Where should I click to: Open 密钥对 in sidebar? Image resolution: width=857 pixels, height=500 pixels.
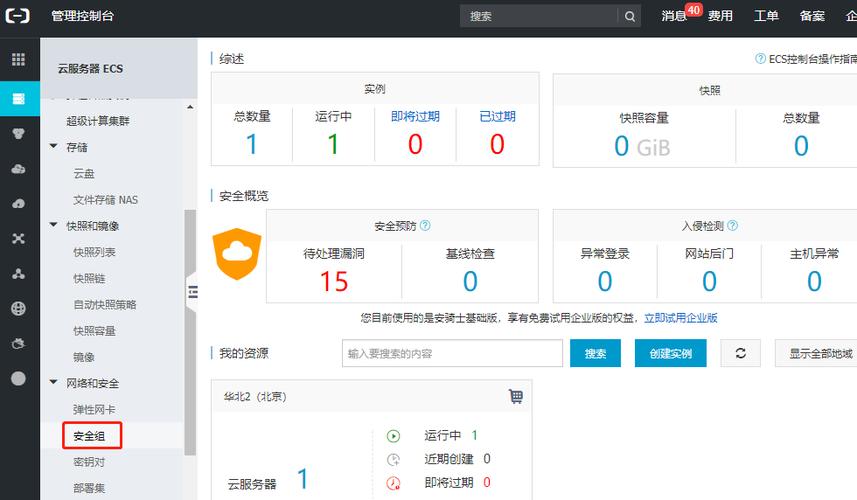(89, 462)
